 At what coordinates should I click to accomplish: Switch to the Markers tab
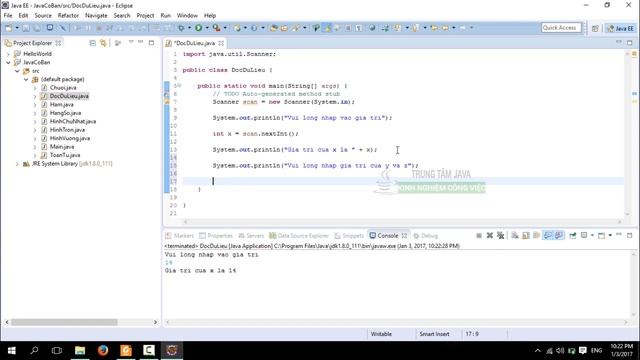coord(180,236)
